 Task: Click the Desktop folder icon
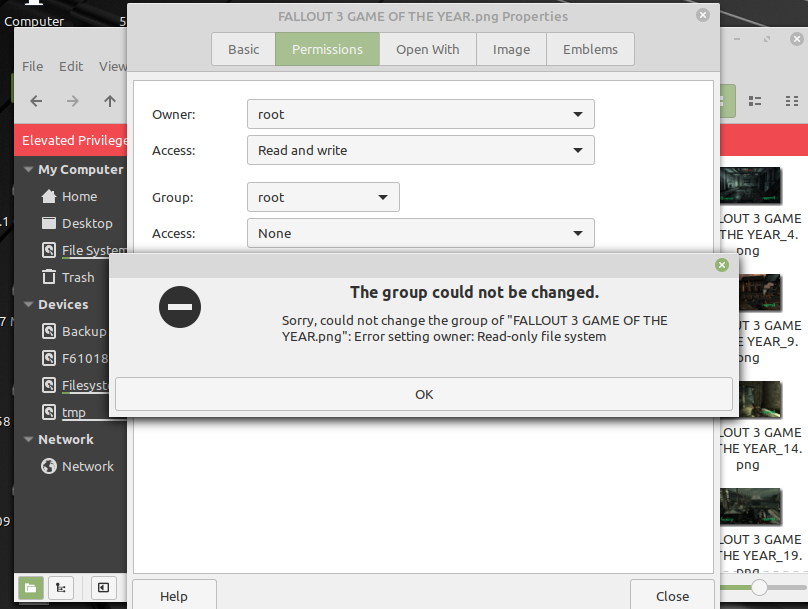pos(48,223)
